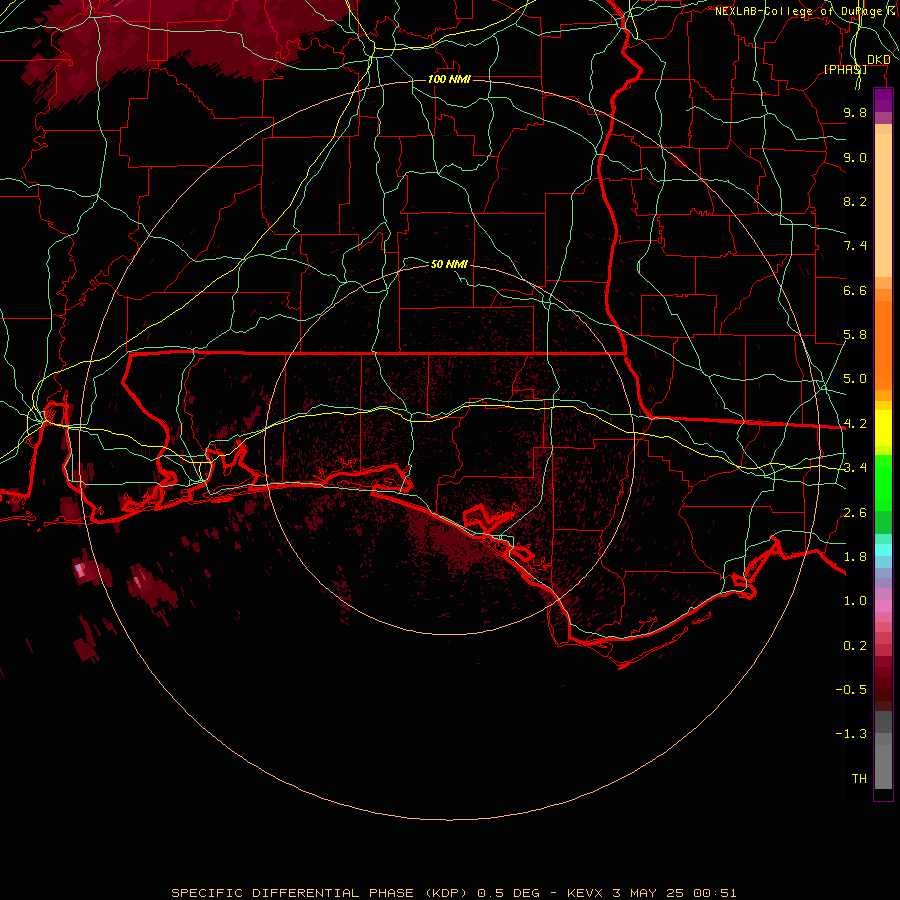Click the 6.6 value on the scale
This screenshot has width=900, height=900.
coord(855,290)
